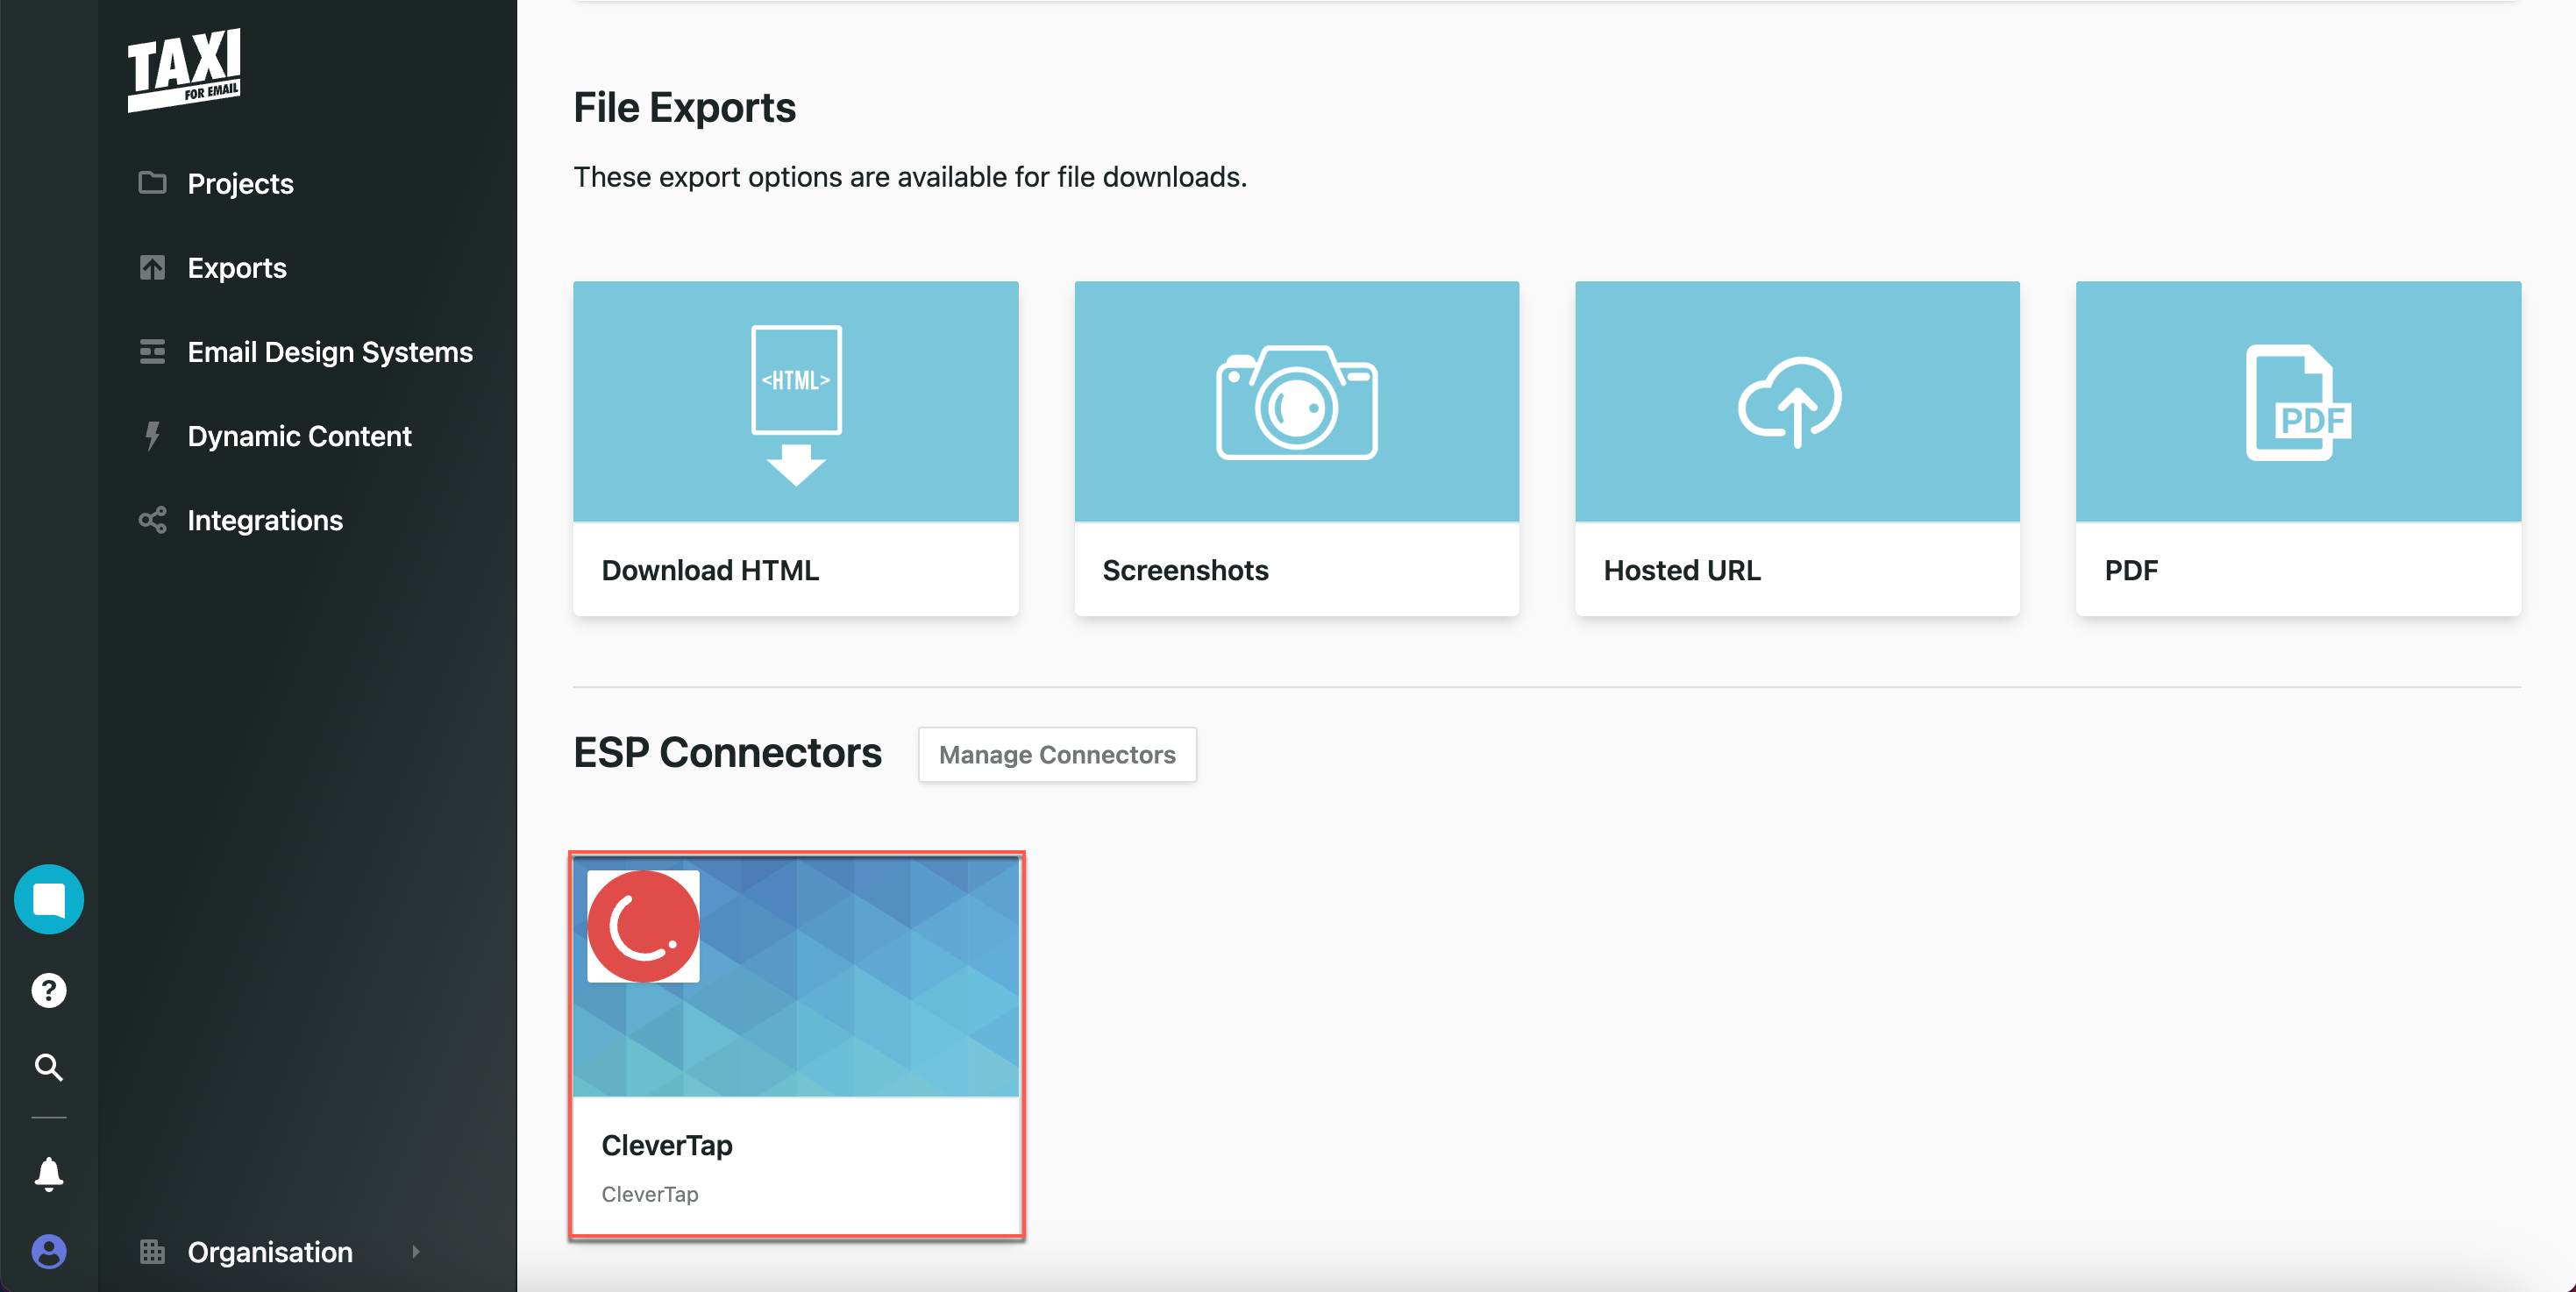Screen dimensions: 2576x1292
Task: Open the user profile avatar
Action: point(49,1251)
